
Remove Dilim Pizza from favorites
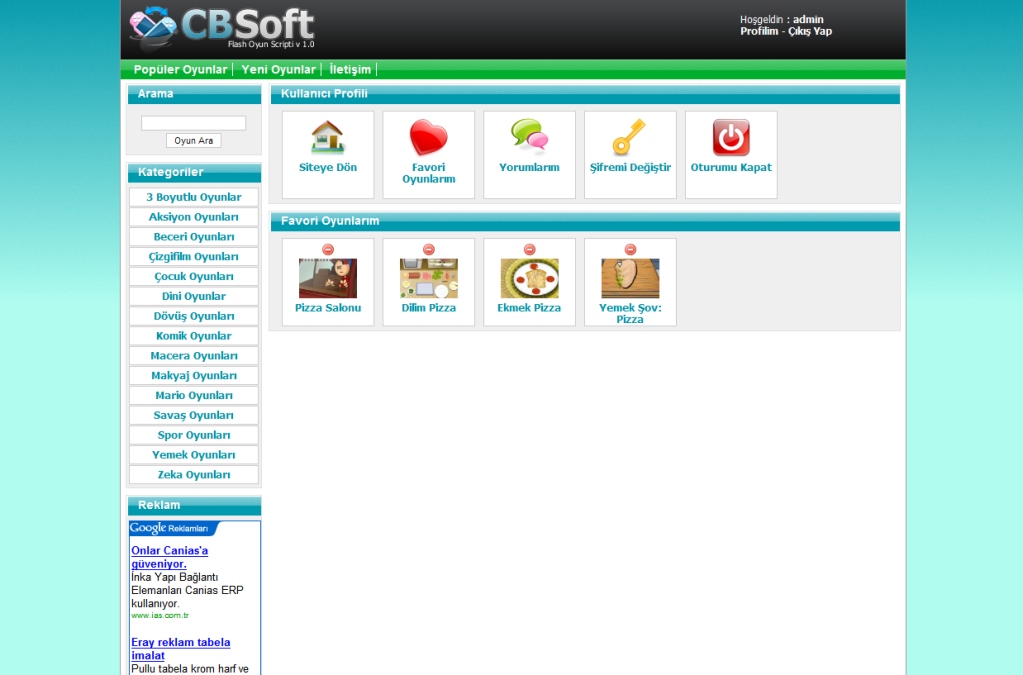click(x=429, y=249)
